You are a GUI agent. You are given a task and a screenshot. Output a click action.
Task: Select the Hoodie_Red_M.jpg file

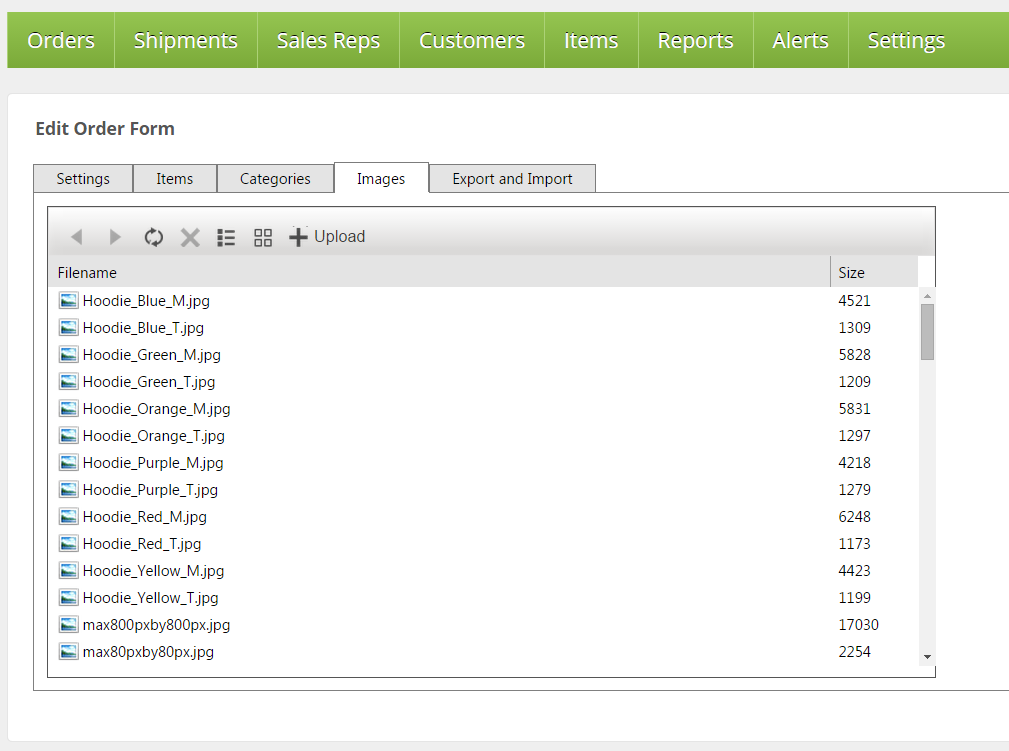pos(144,517)
